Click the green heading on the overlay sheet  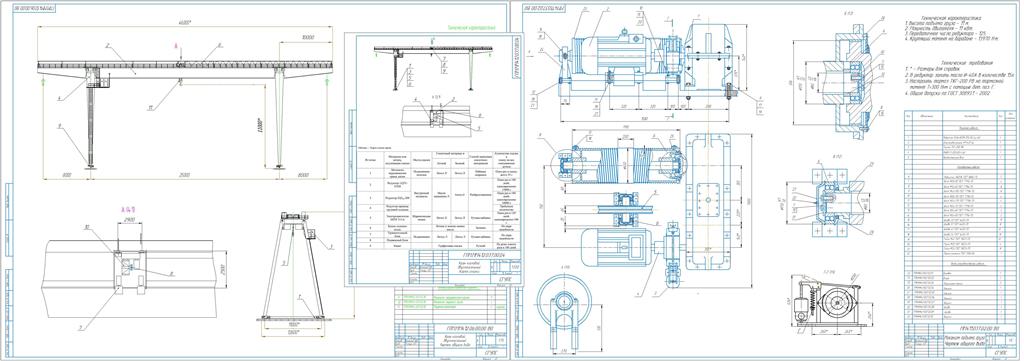[472, 28]
